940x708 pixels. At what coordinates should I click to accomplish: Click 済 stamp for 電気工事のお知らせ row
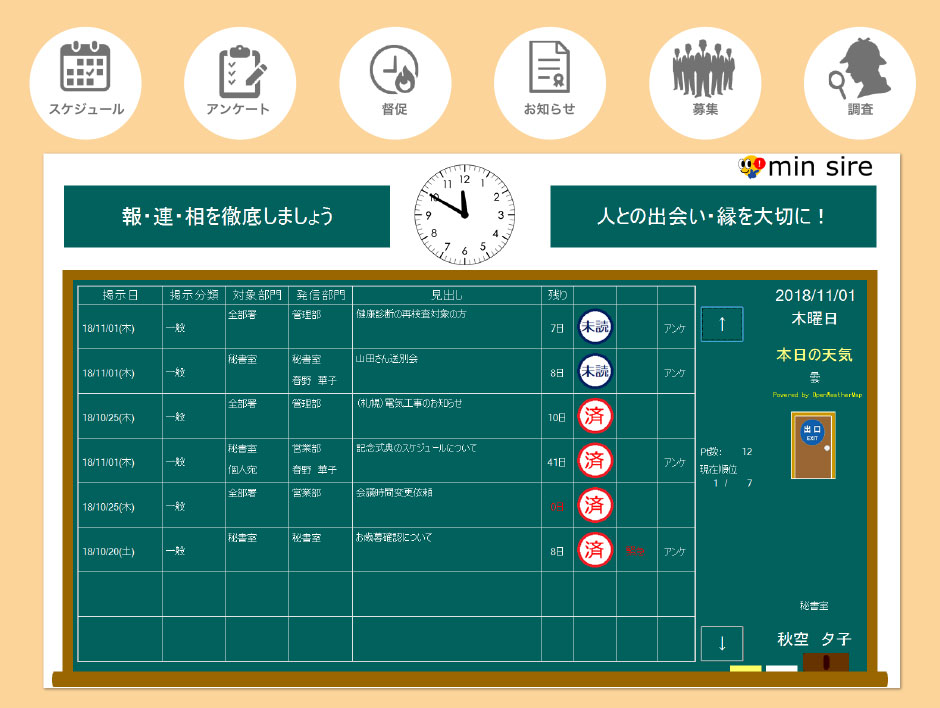(595, 416)
